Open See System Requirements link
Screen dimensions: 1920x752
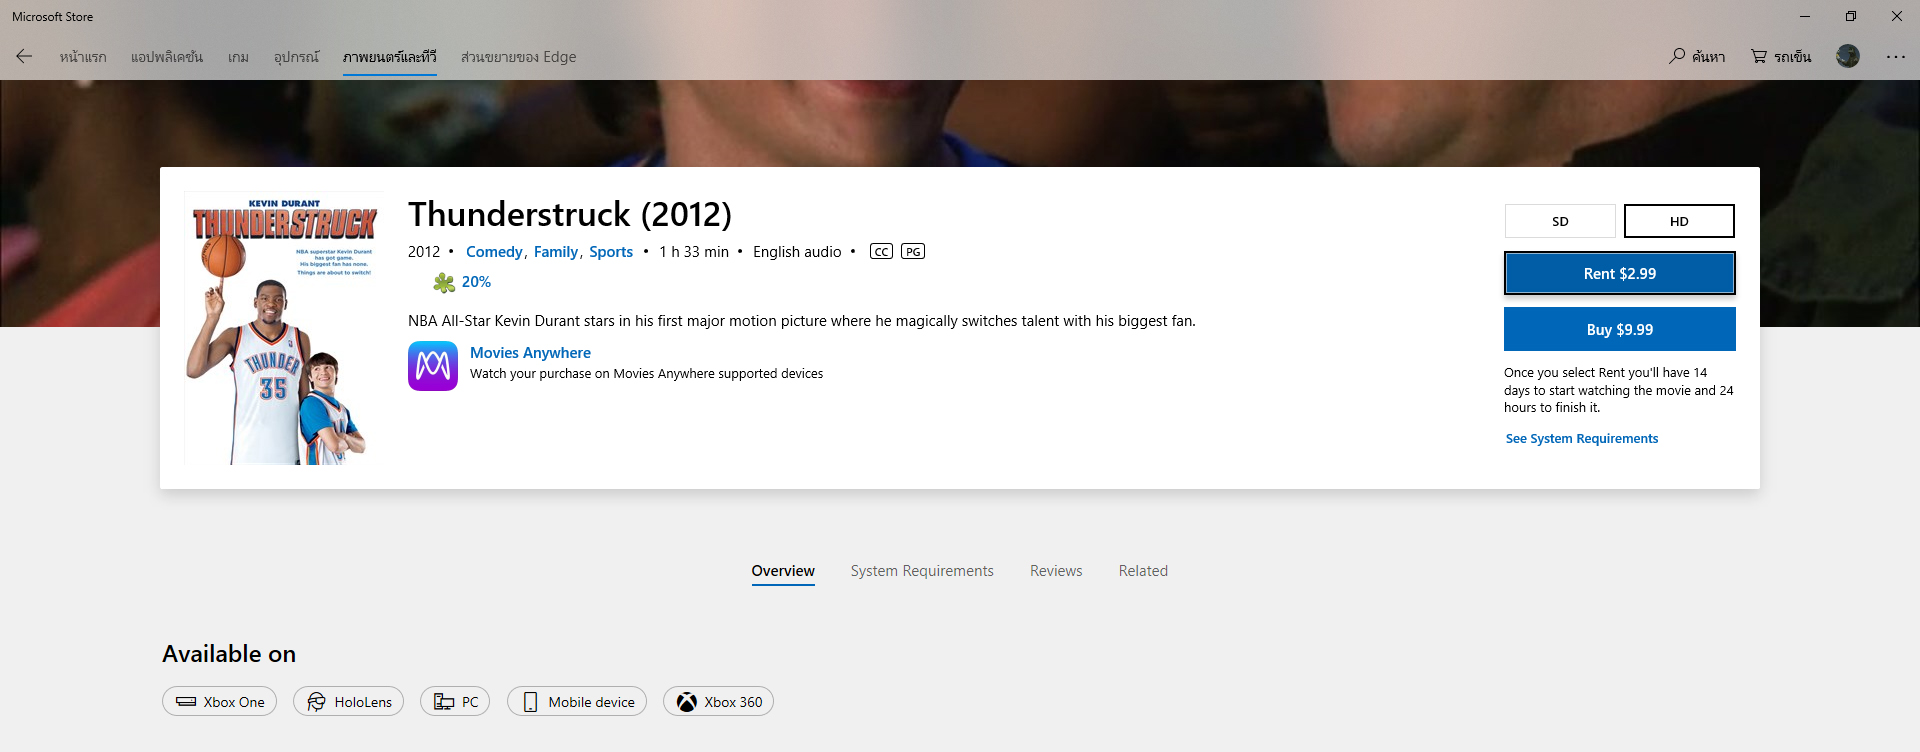click(1582, 439)
